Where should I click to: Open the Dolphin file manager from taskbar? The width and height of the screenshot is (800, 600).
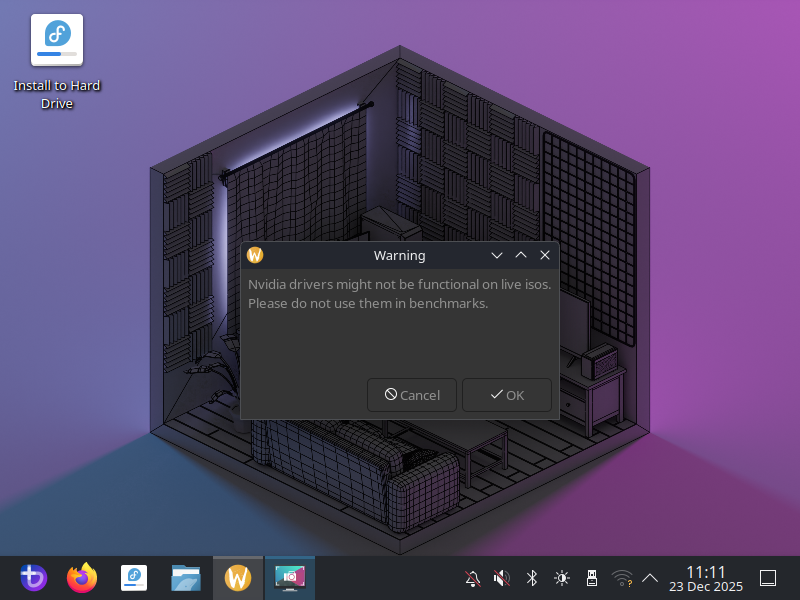(186, 578)
